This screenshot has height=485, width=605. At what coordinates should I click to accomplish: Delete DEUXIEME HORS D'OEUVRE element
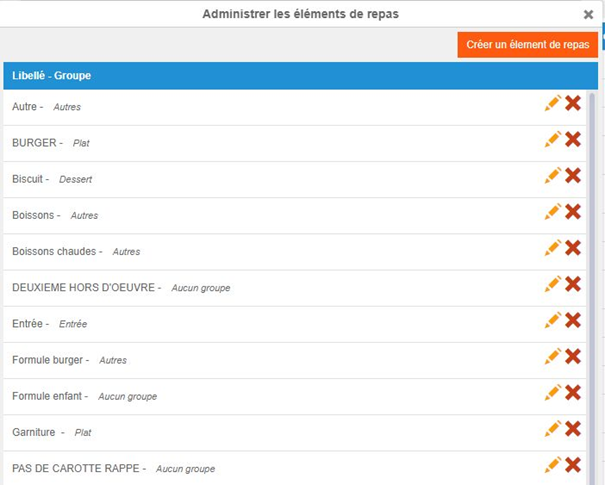coord(573,285)
